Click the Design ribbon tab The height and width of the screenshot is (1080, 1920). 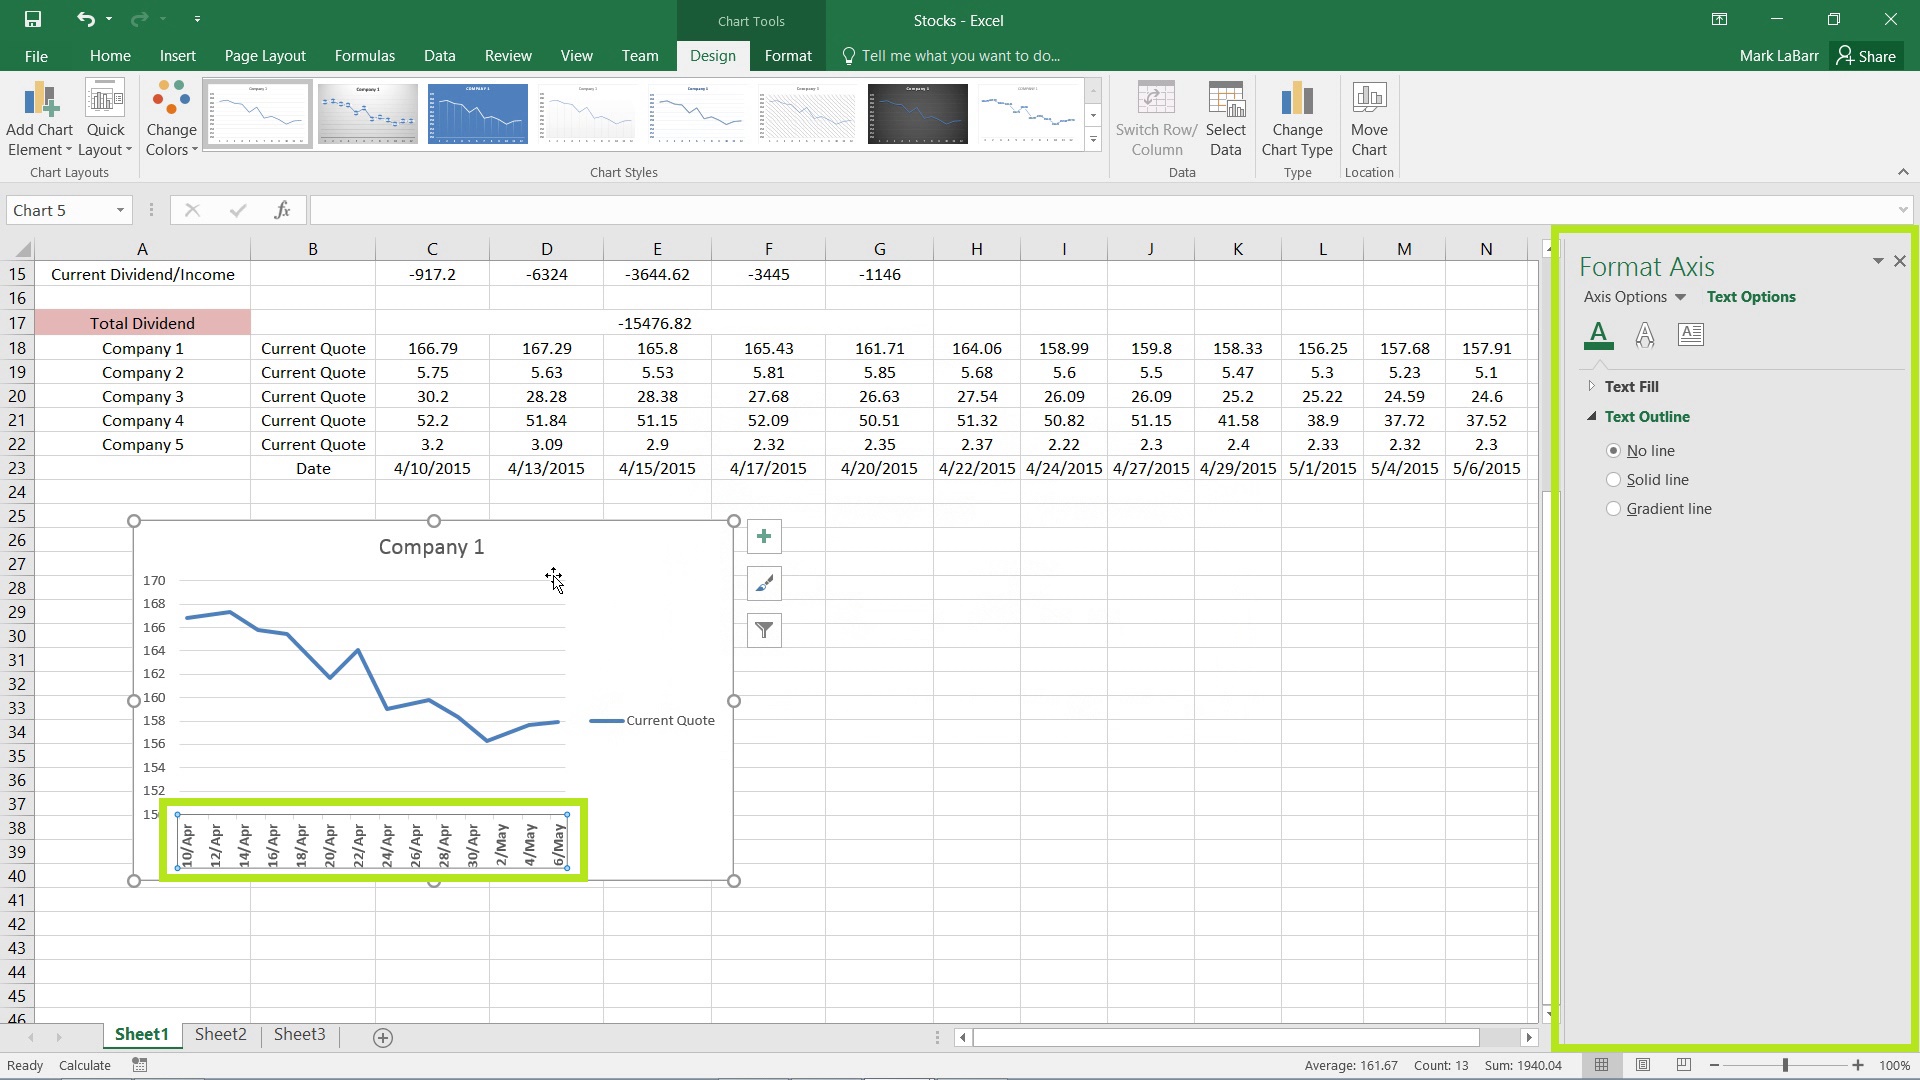click(x=712, y=55)
